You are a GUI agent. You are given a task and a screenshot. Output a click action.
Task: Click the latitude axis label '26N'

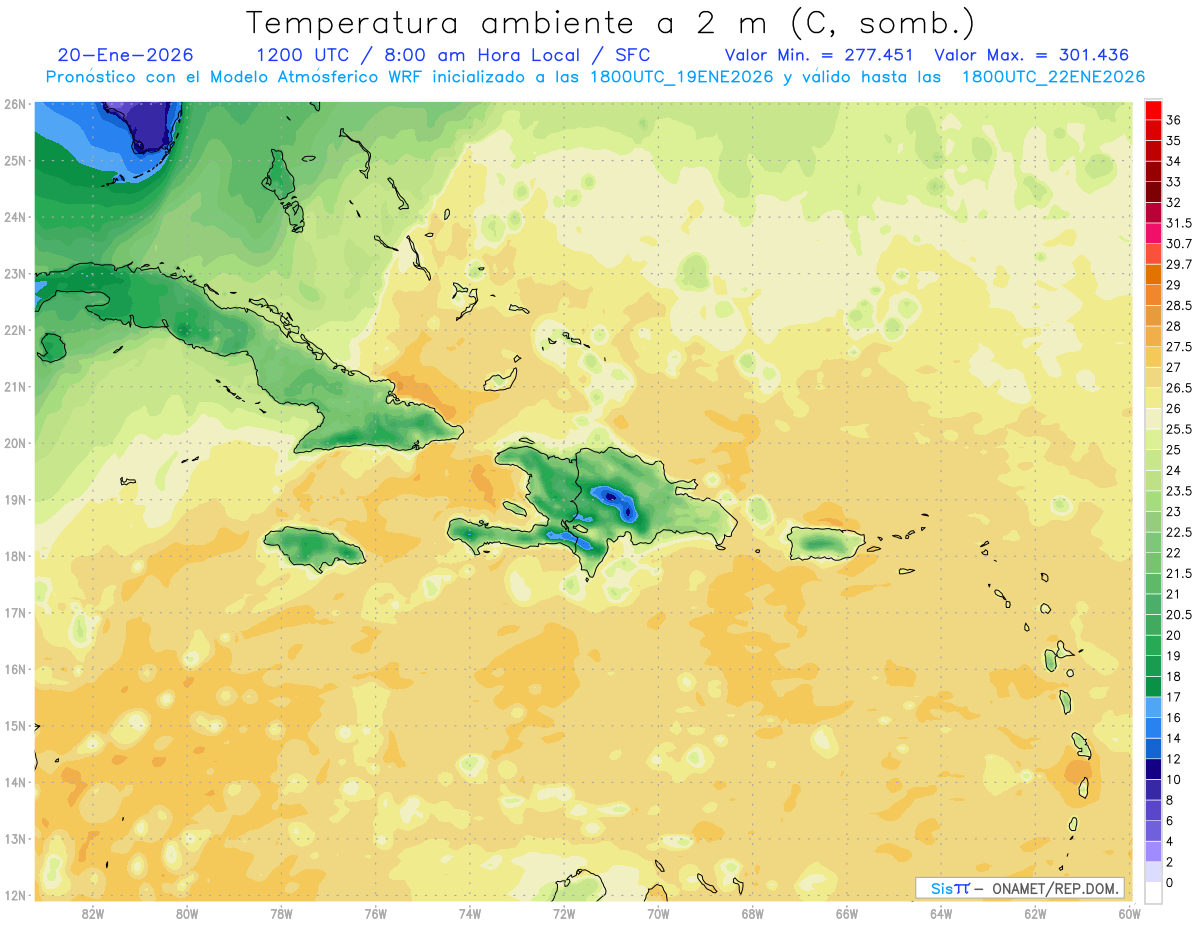(x=14, y=104)
